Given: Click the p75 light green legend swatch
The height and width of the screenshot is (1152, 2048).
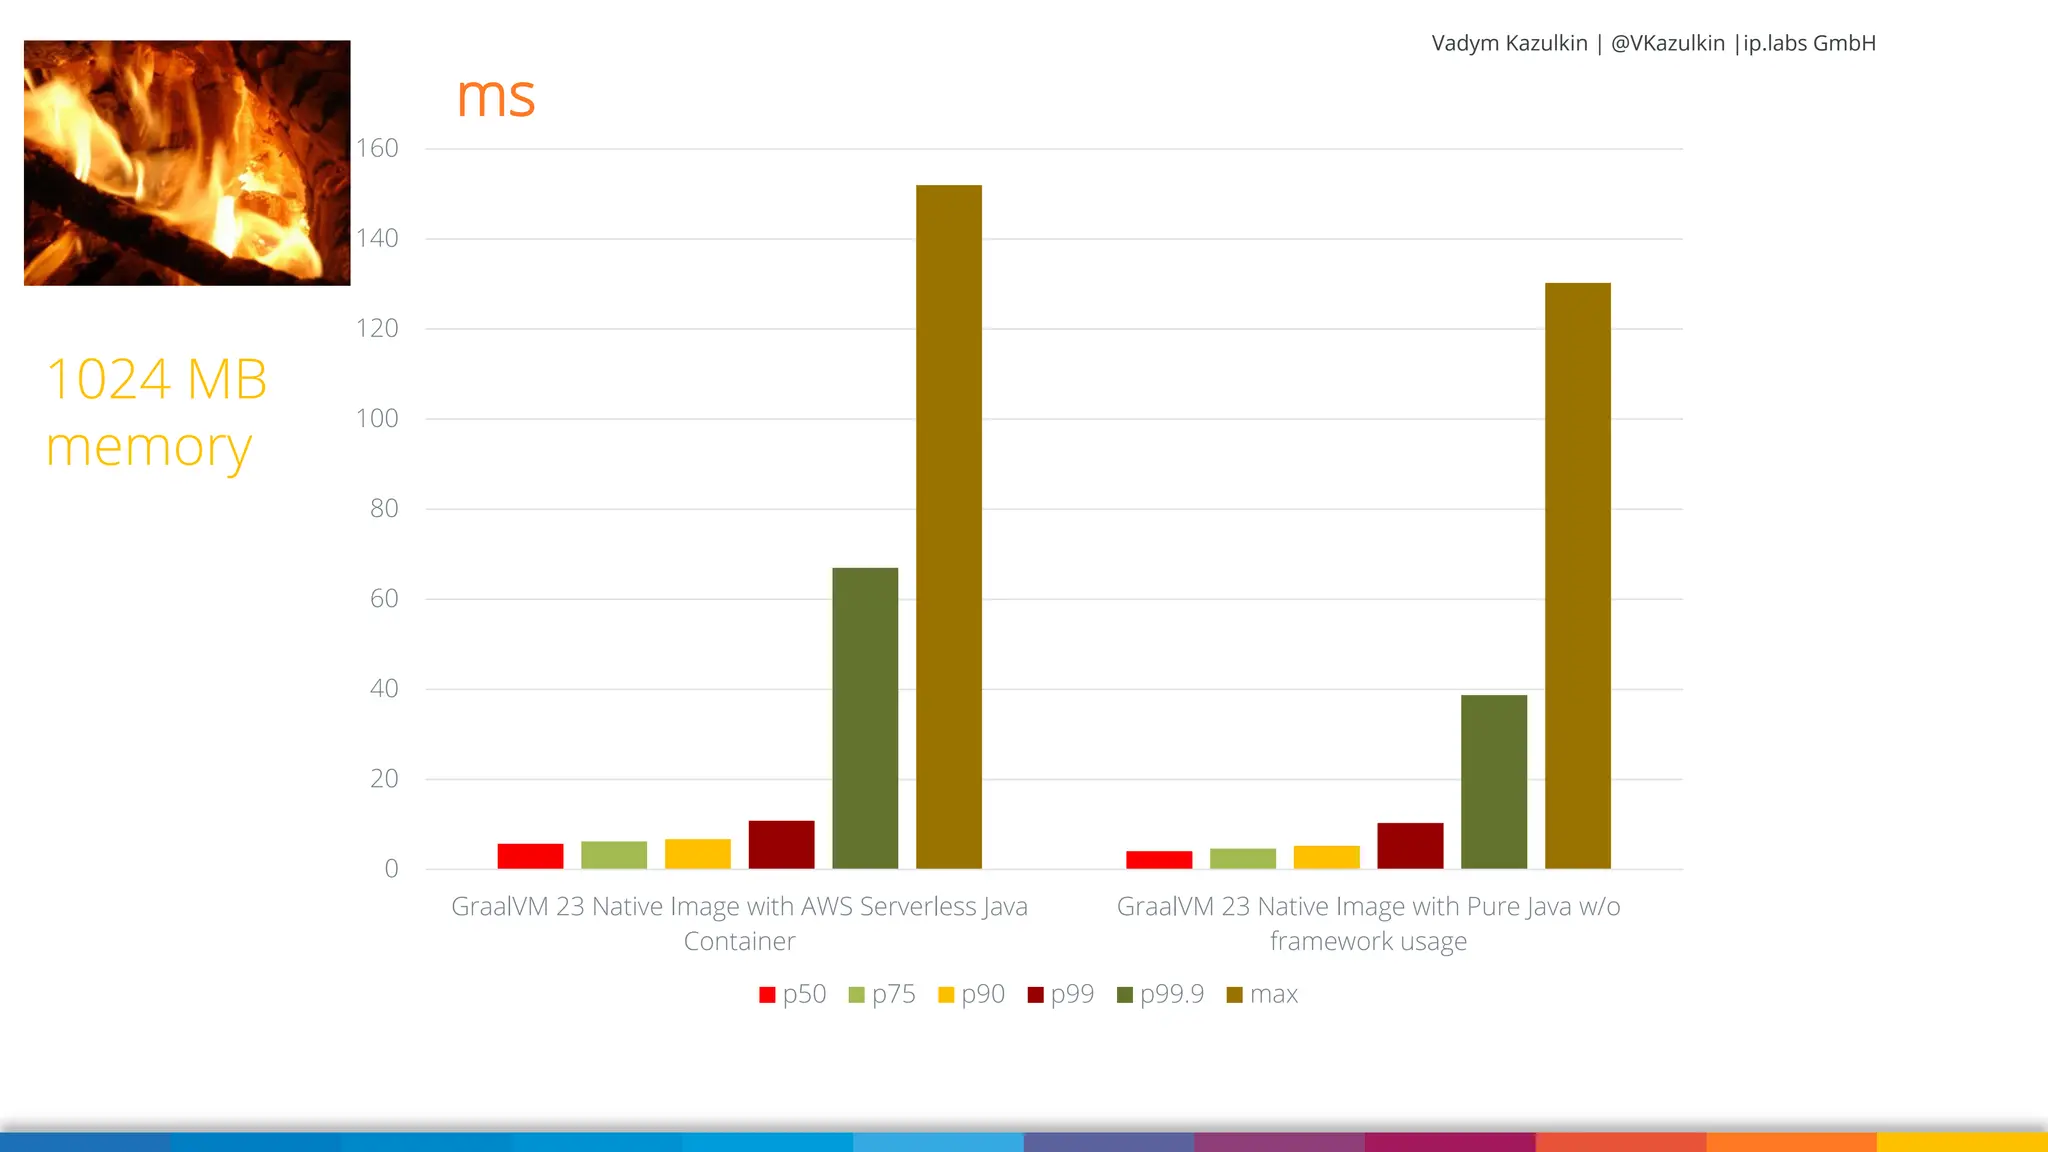Looking at the screenshot, I should [x=856, y=995].
